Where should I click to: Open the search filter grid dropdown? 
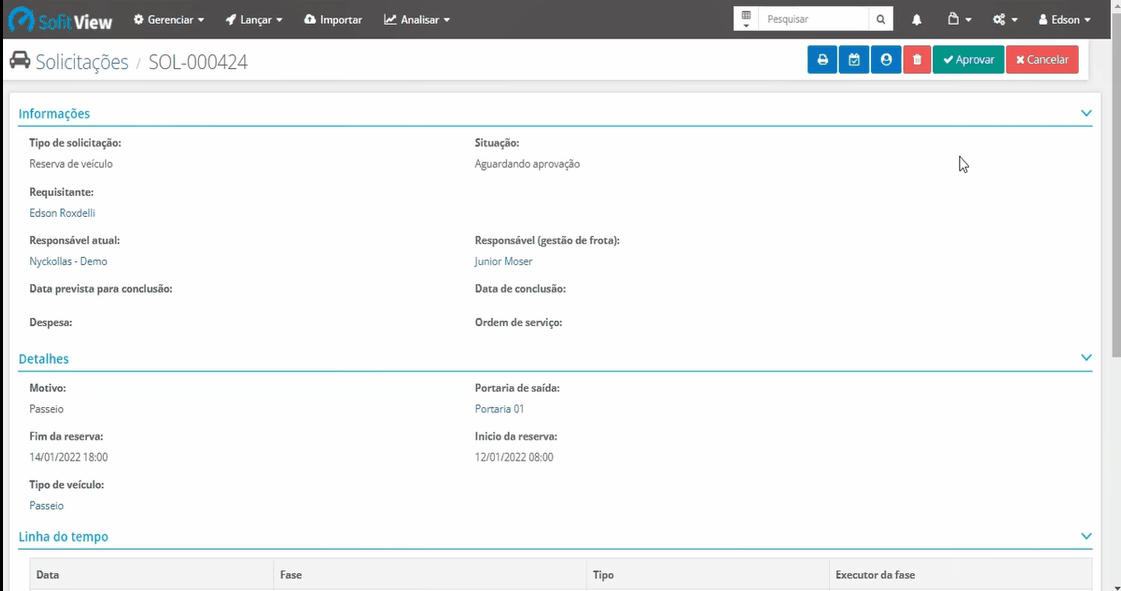pos(746,19)
